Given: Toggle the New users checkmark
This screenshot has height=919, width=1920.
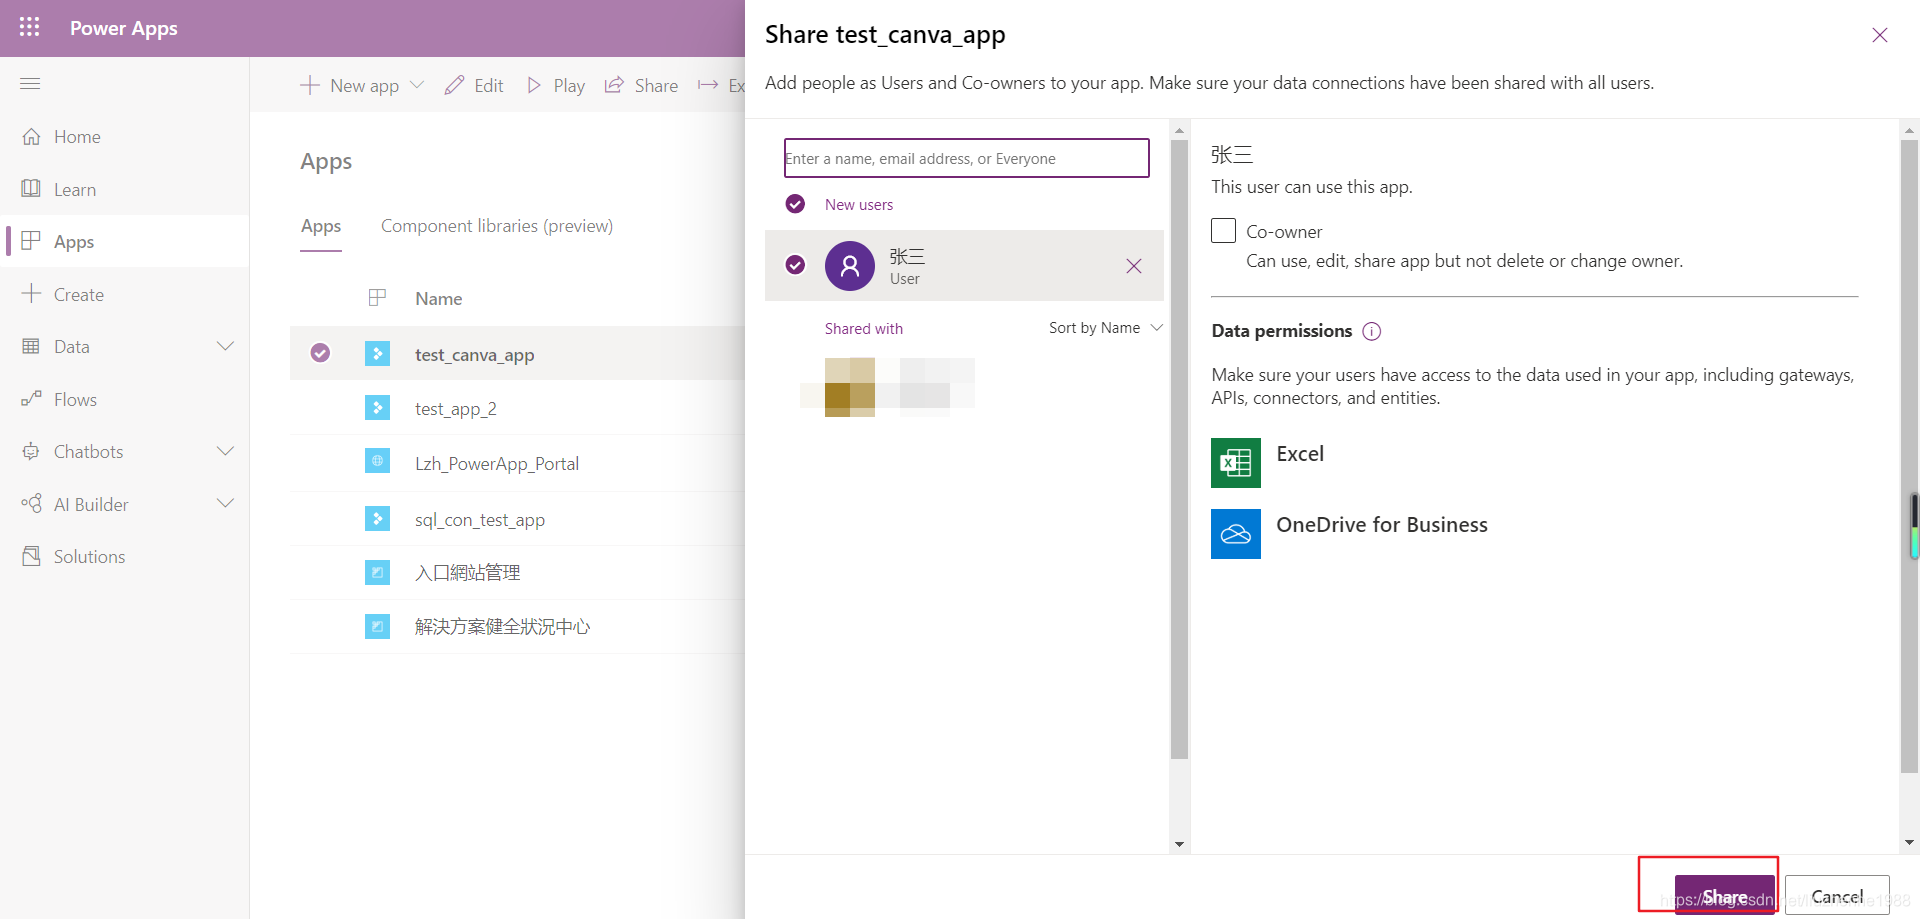Looking at the screenshot, I should point(795,204).
